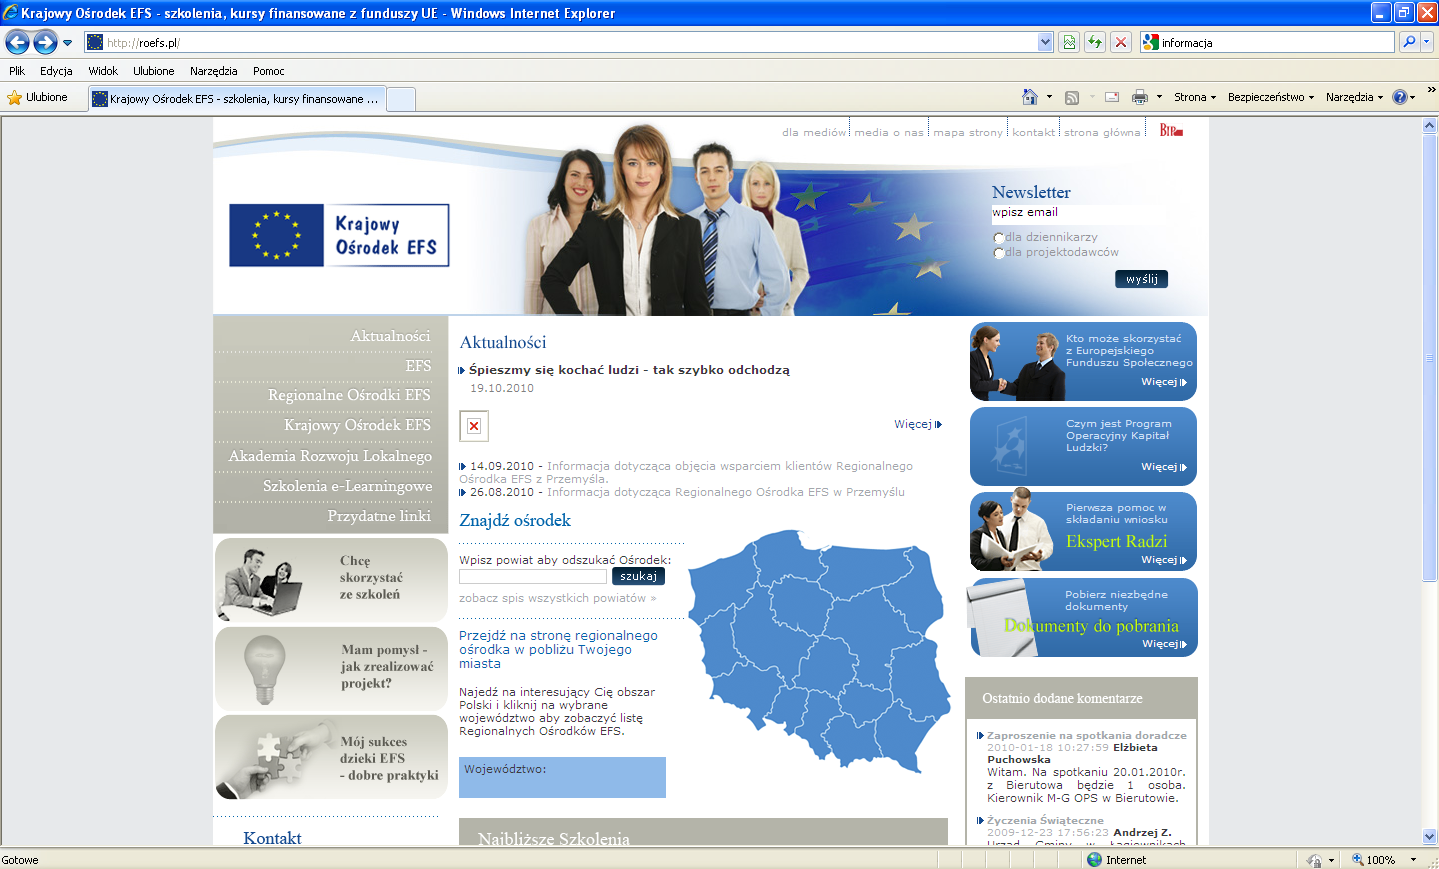Click the BIP logo icon in top right

pos(1171,130)
